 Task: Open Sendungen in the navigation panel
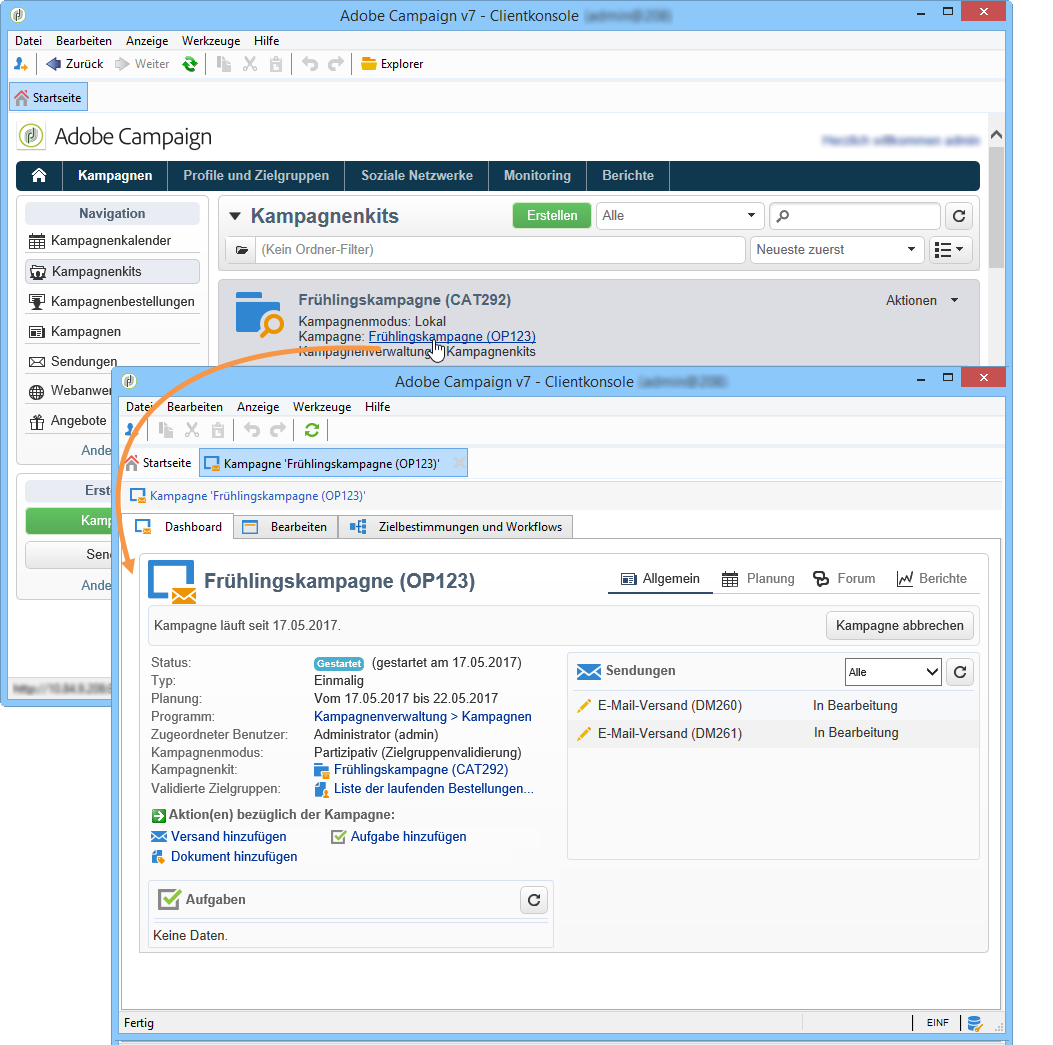coord(73,361)
